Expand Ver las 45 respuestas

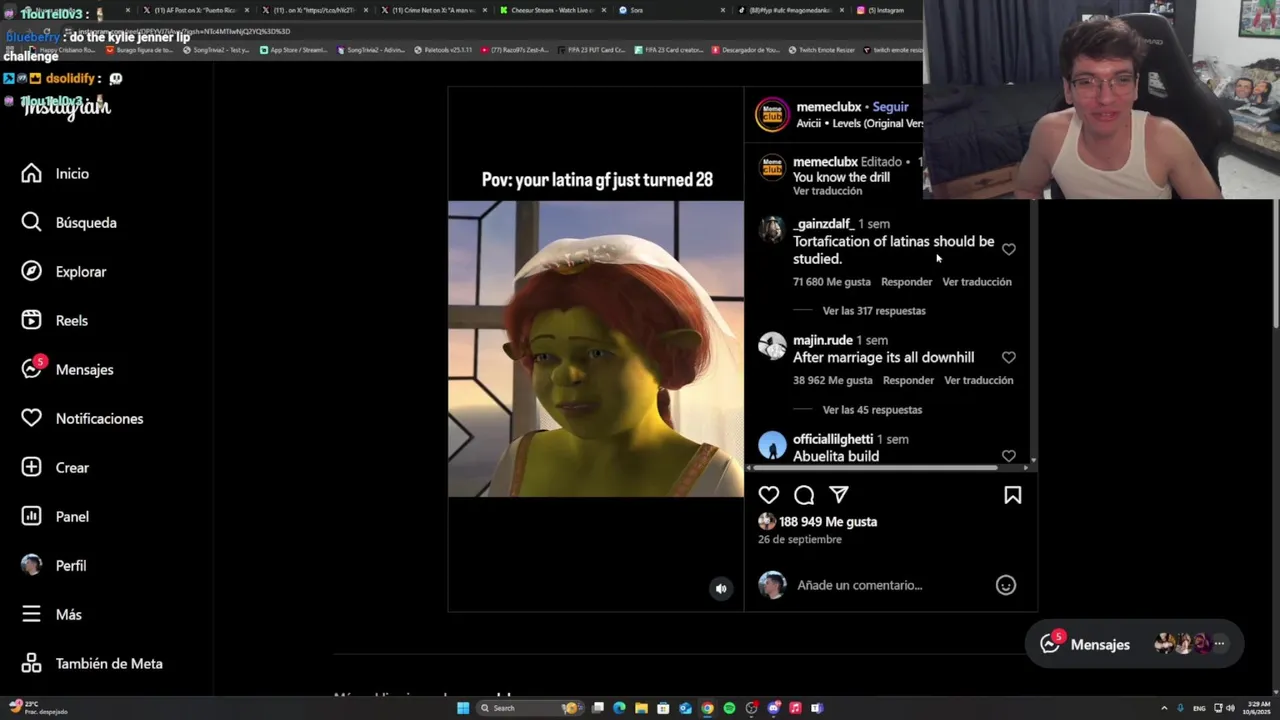(x=872, y=410)
